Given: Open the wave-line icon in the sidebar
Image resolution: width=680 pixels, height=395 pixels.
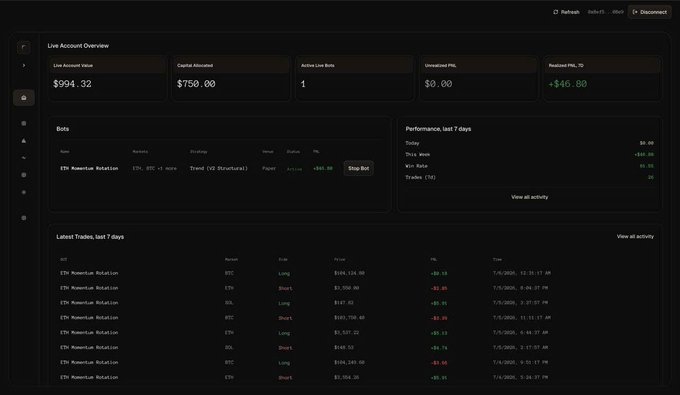Looking at the screenshot, I should pos(24,158).
